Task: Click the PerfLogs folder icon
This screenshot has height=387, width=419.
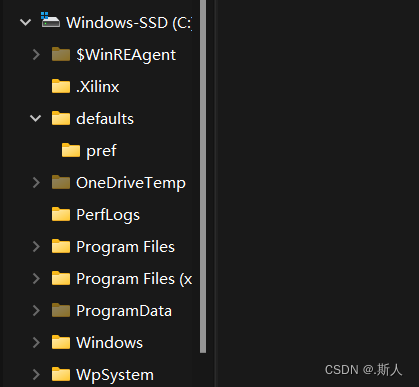Action: [61, 214]
